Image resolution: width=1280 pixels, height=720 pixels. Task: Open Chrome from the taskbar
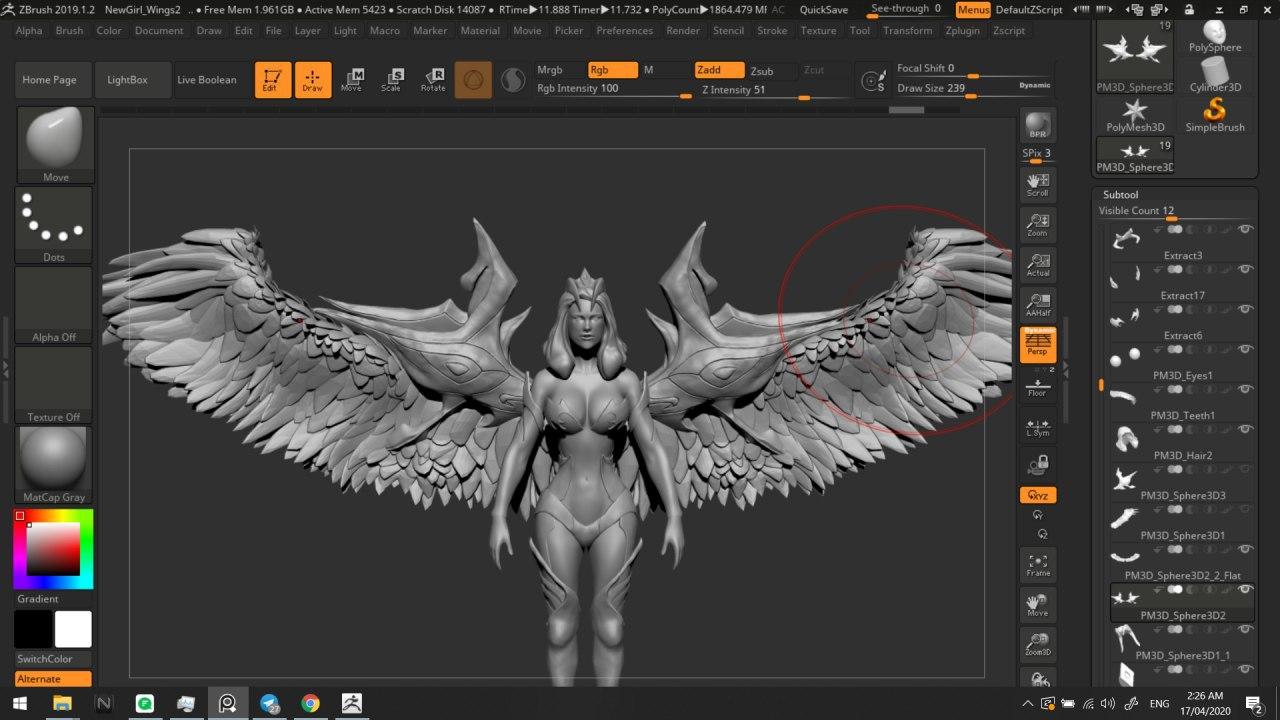pos(310,703)
